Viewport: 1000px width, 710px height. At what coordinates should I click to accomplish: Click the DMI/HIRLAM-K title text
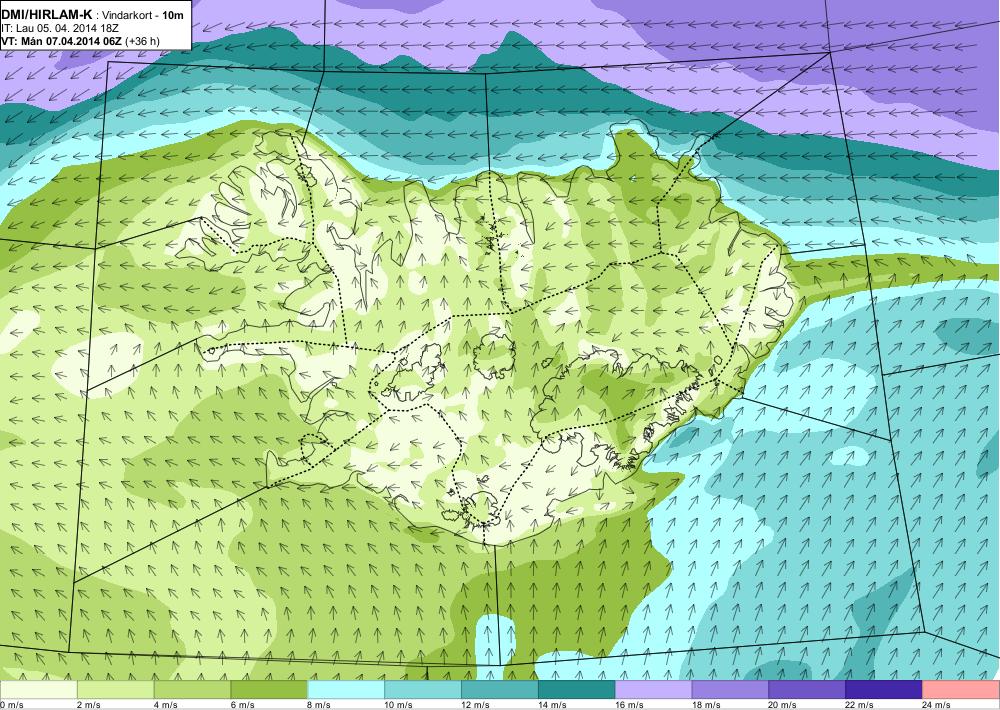click(x=47, y=14)
